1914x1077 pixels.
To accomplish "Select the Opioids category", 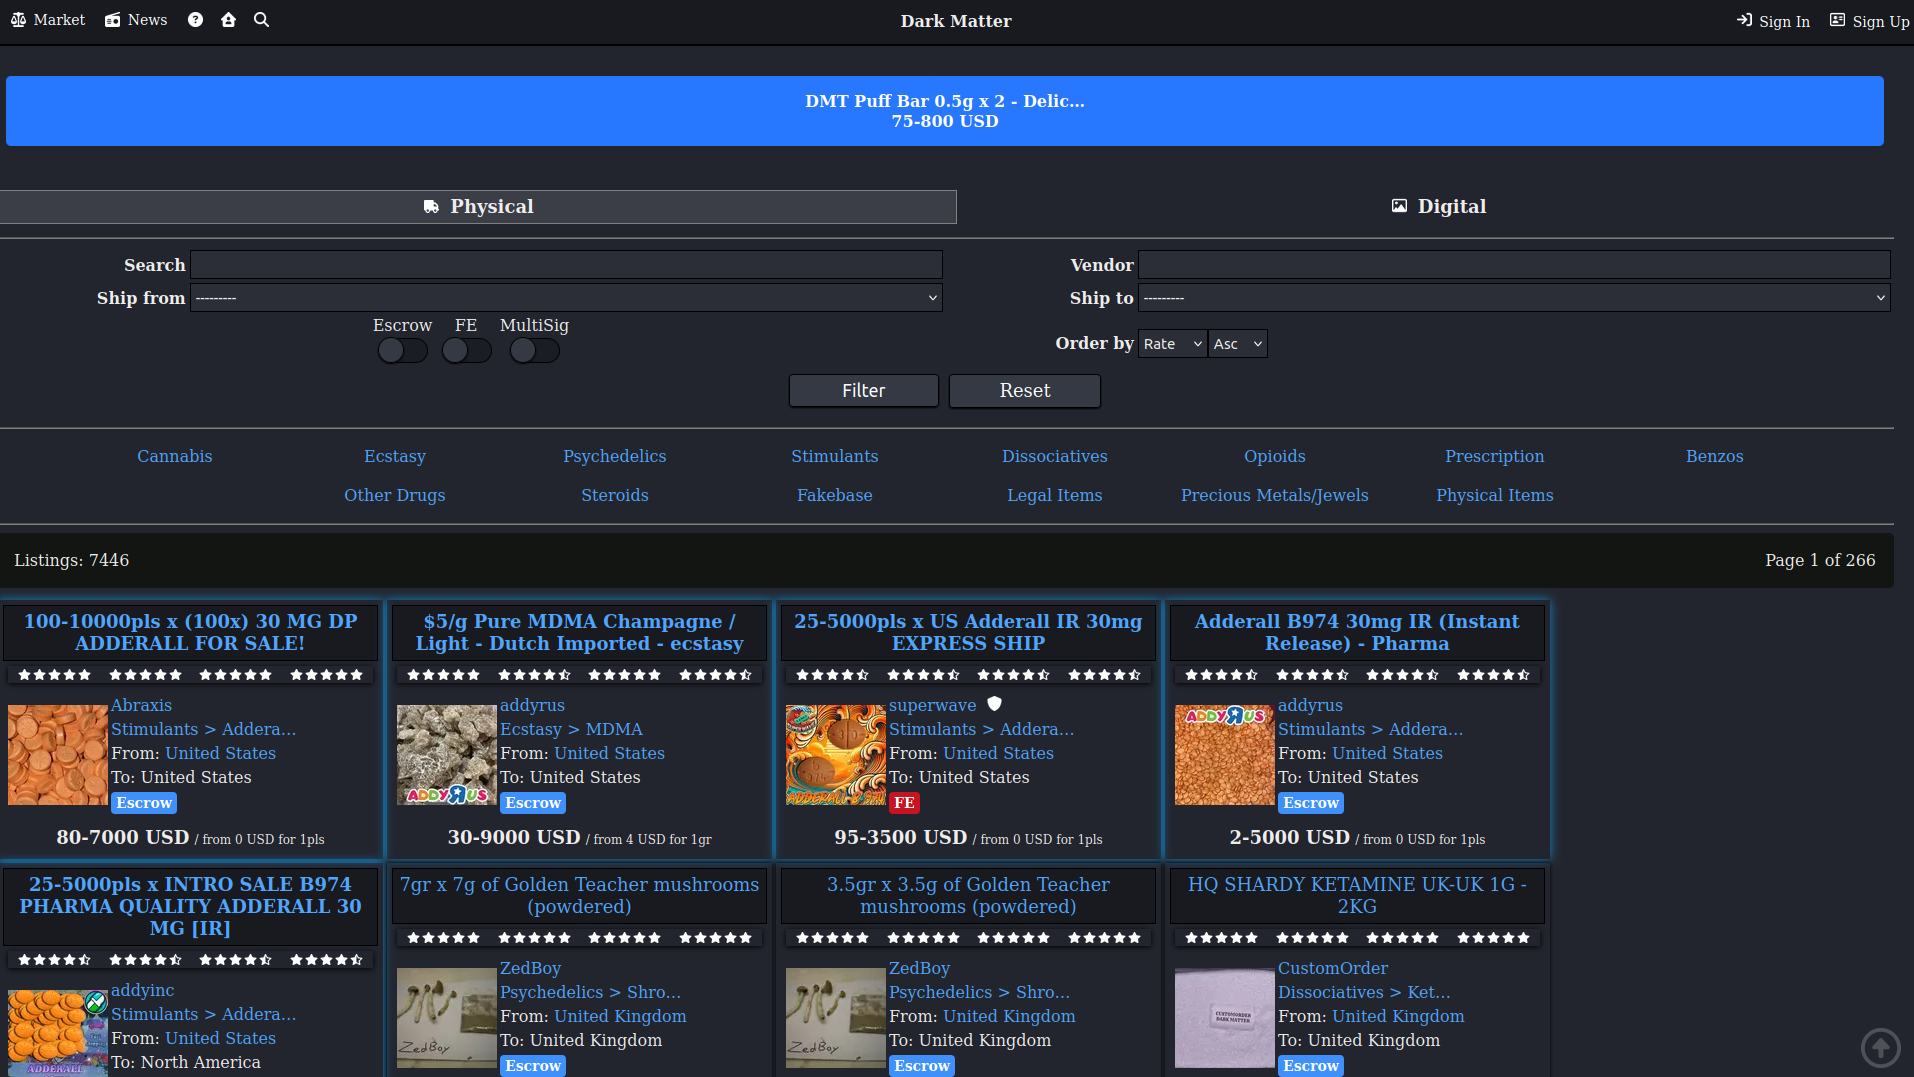I will [x=1275, y=456].
